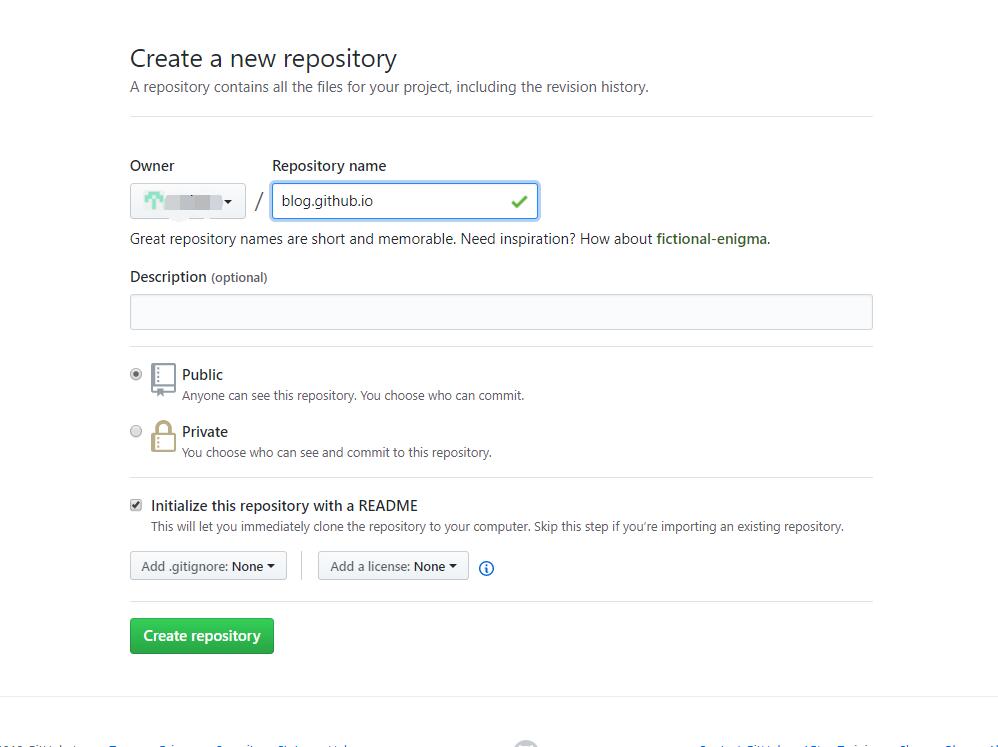The image size is (998, 747).
Task: Click the Repository name label
Action: [329, 166]
